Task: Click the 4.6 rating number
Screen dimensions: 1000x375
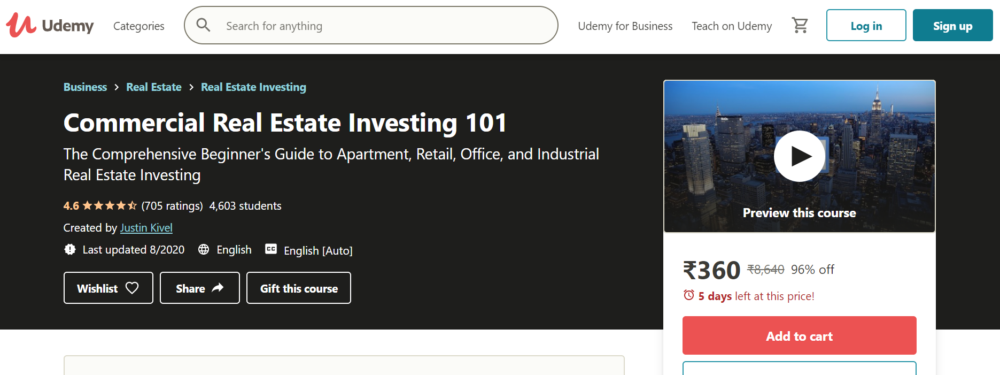Action: point(71,206)
